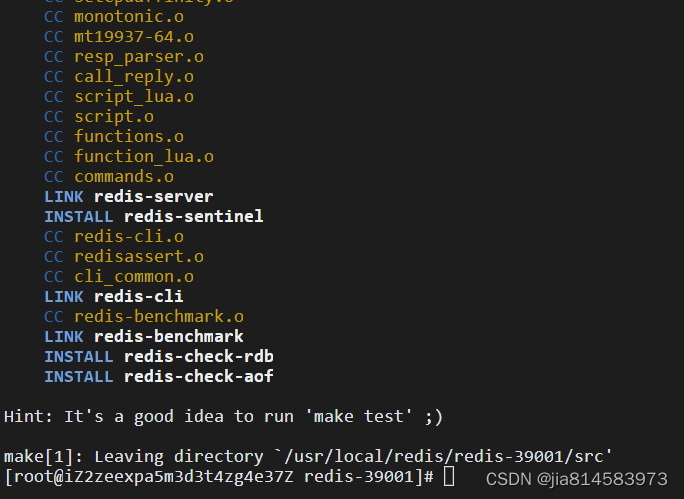
Task: Click the 'redis-check-aof' INSTALL line
Action: (x=159, y=377)
